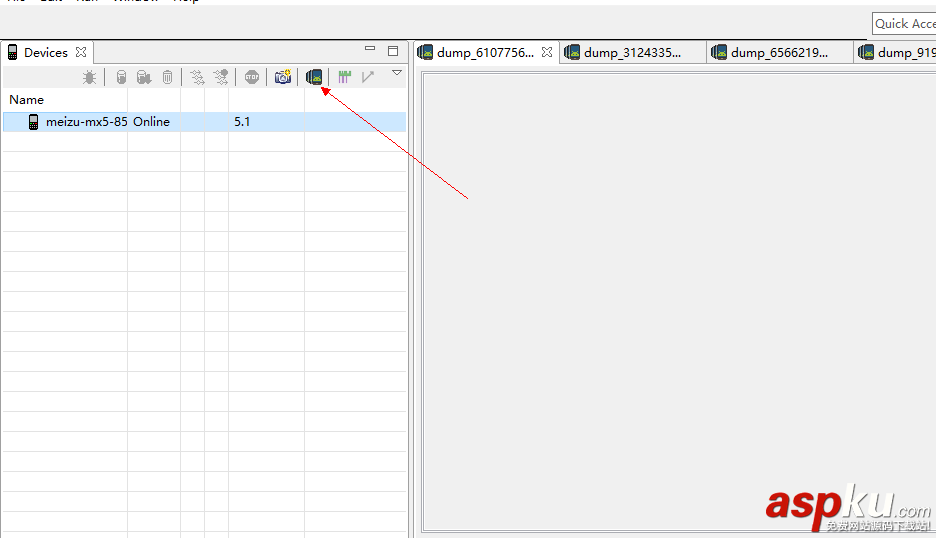
Task: Click the meizu device phone icon
Action: 33,122
